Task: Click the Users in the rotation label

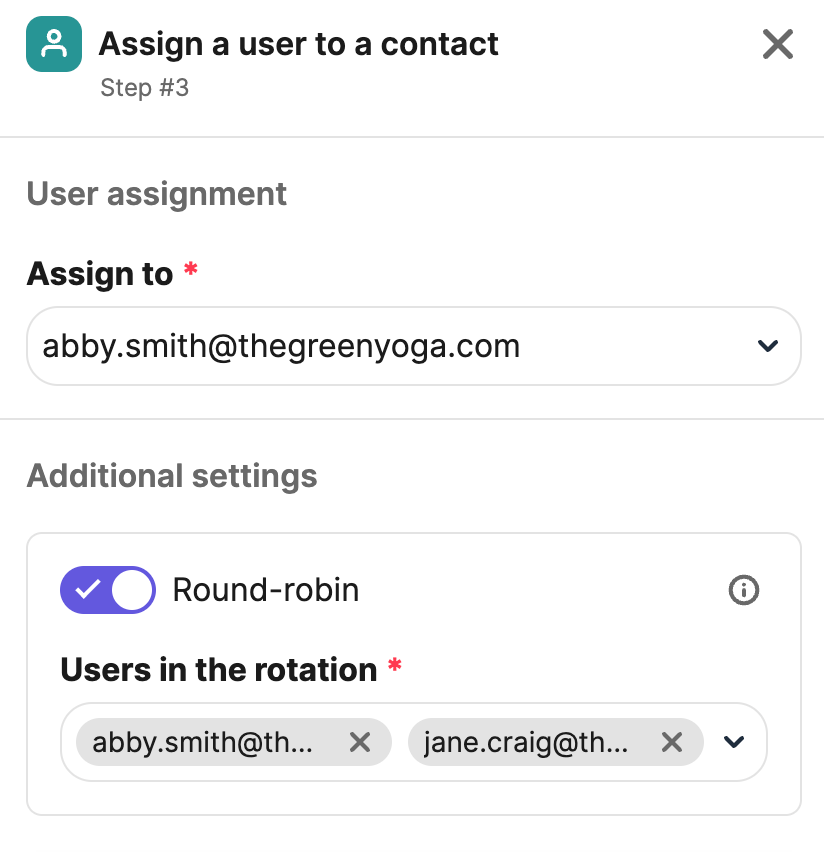Action: 219,669
